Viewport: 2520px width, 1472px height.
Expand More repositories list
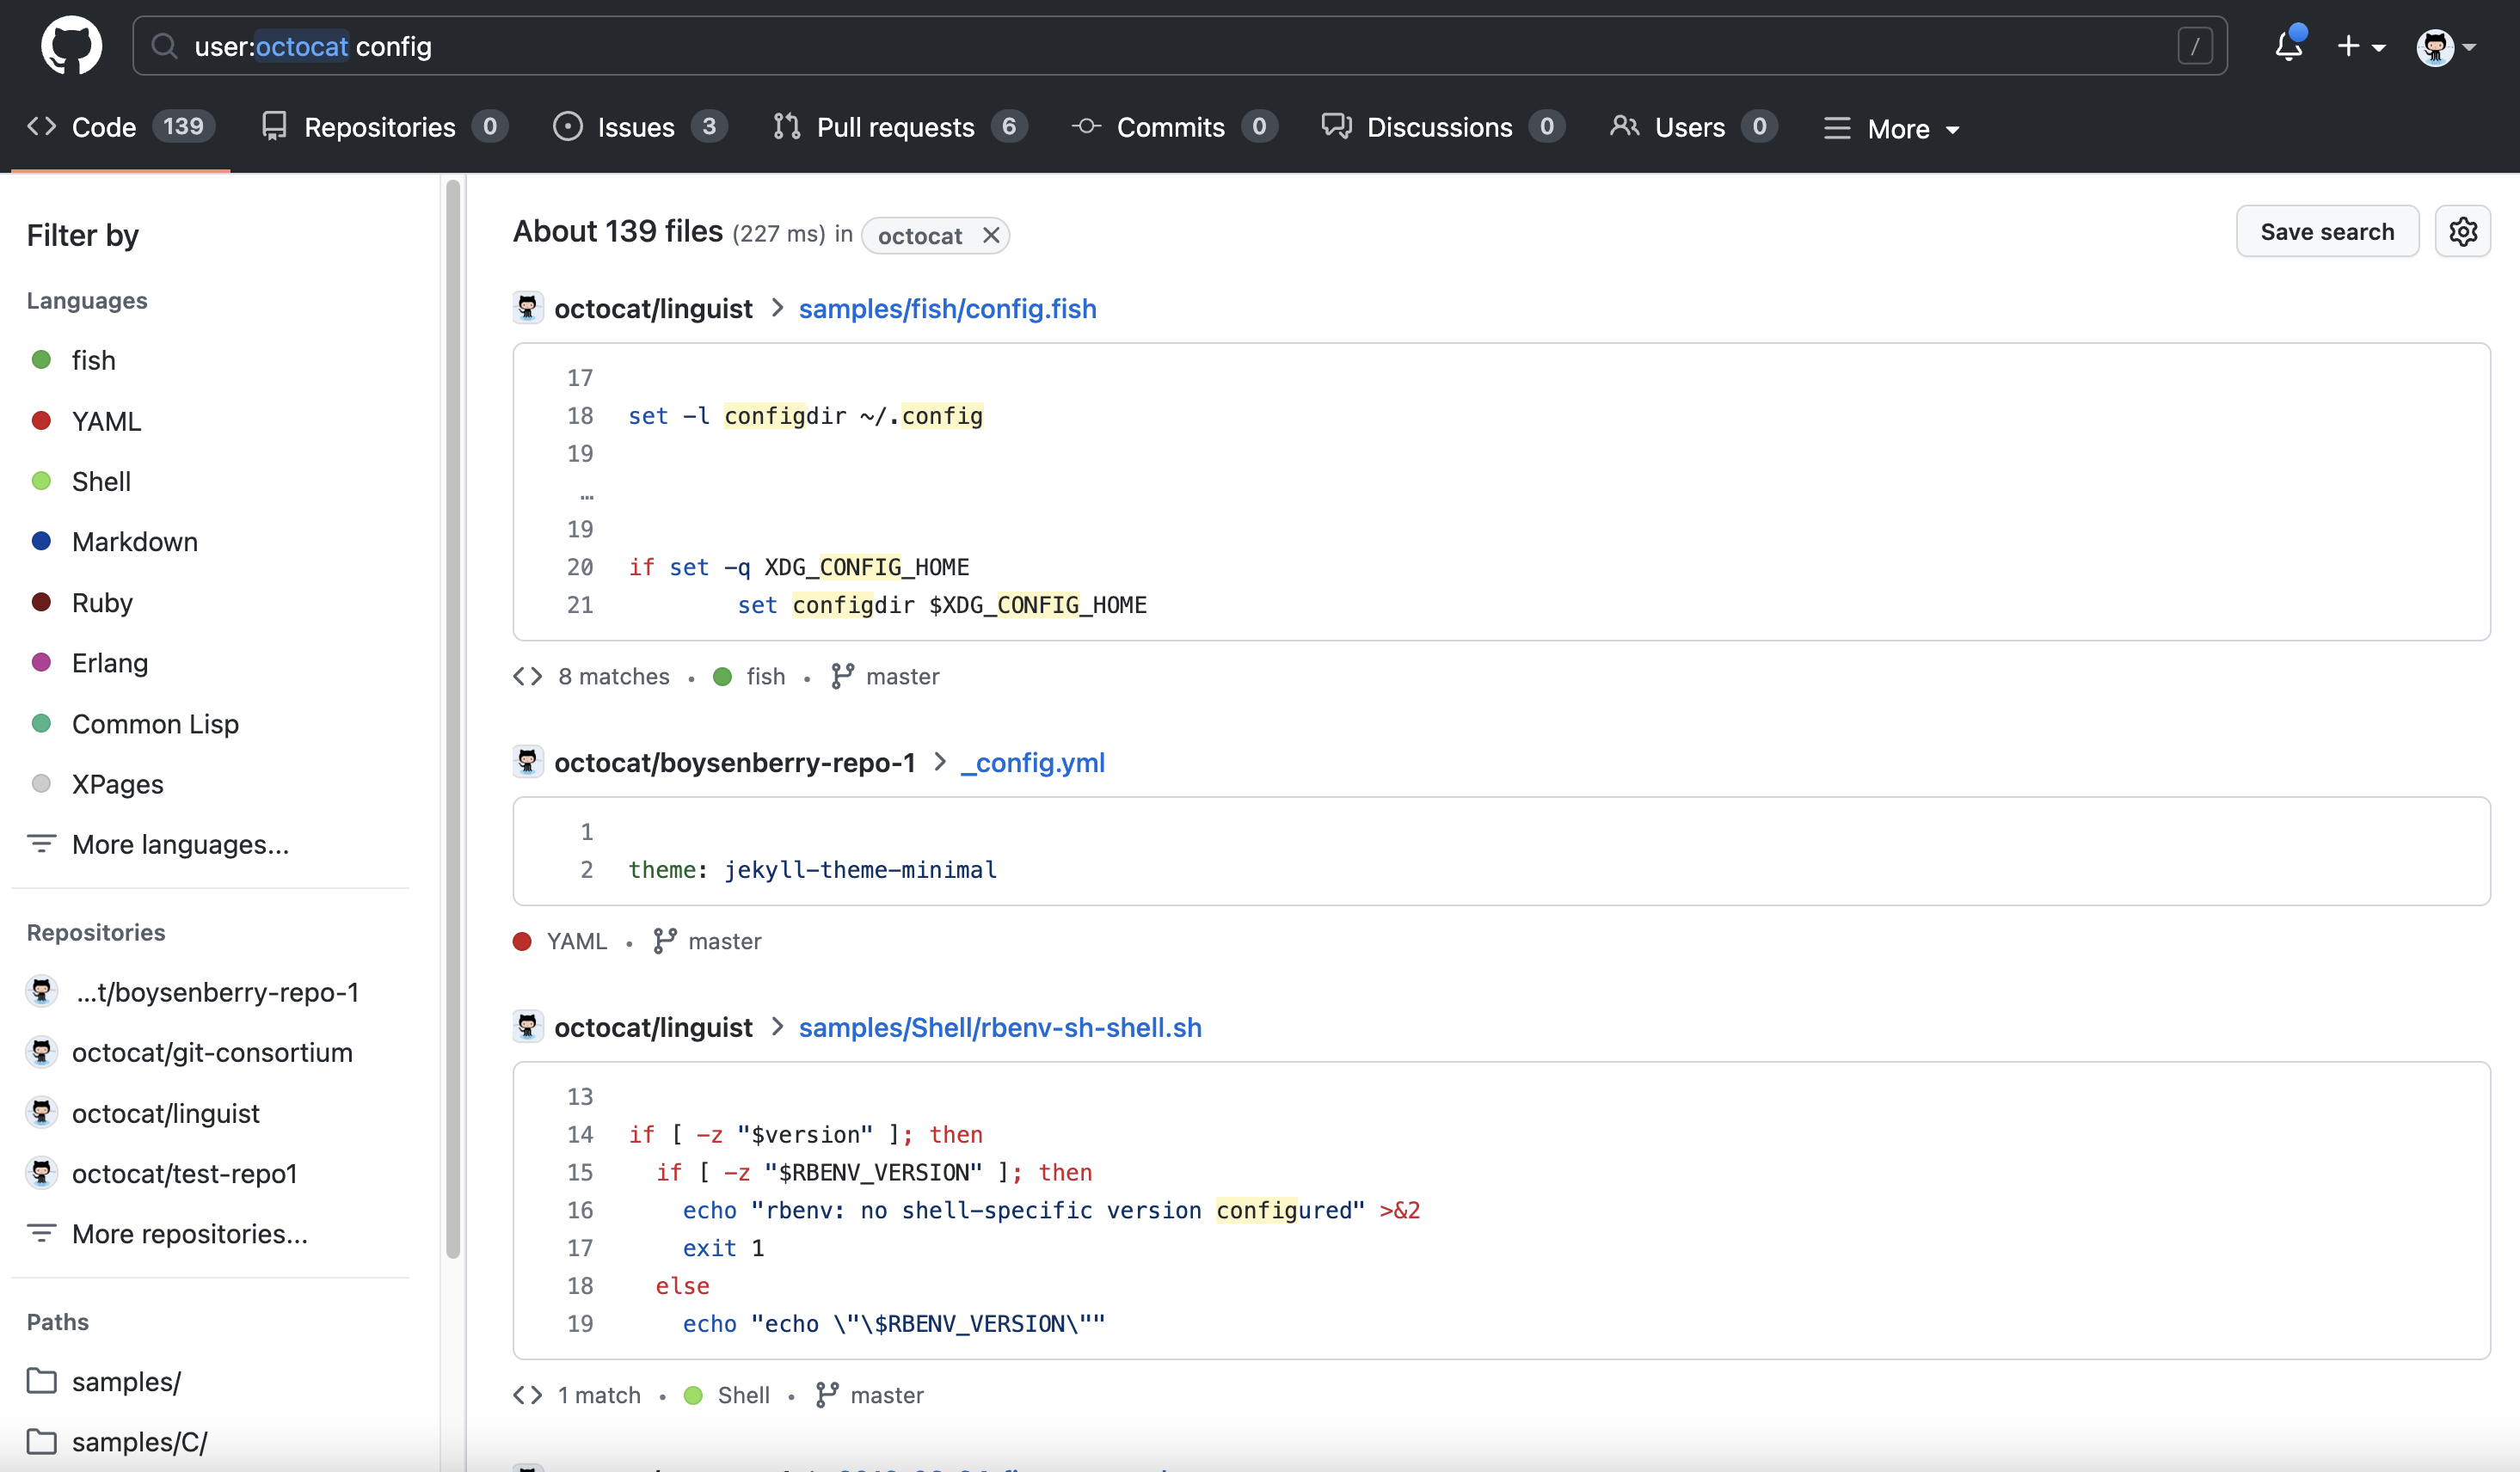pos(167,1234)
